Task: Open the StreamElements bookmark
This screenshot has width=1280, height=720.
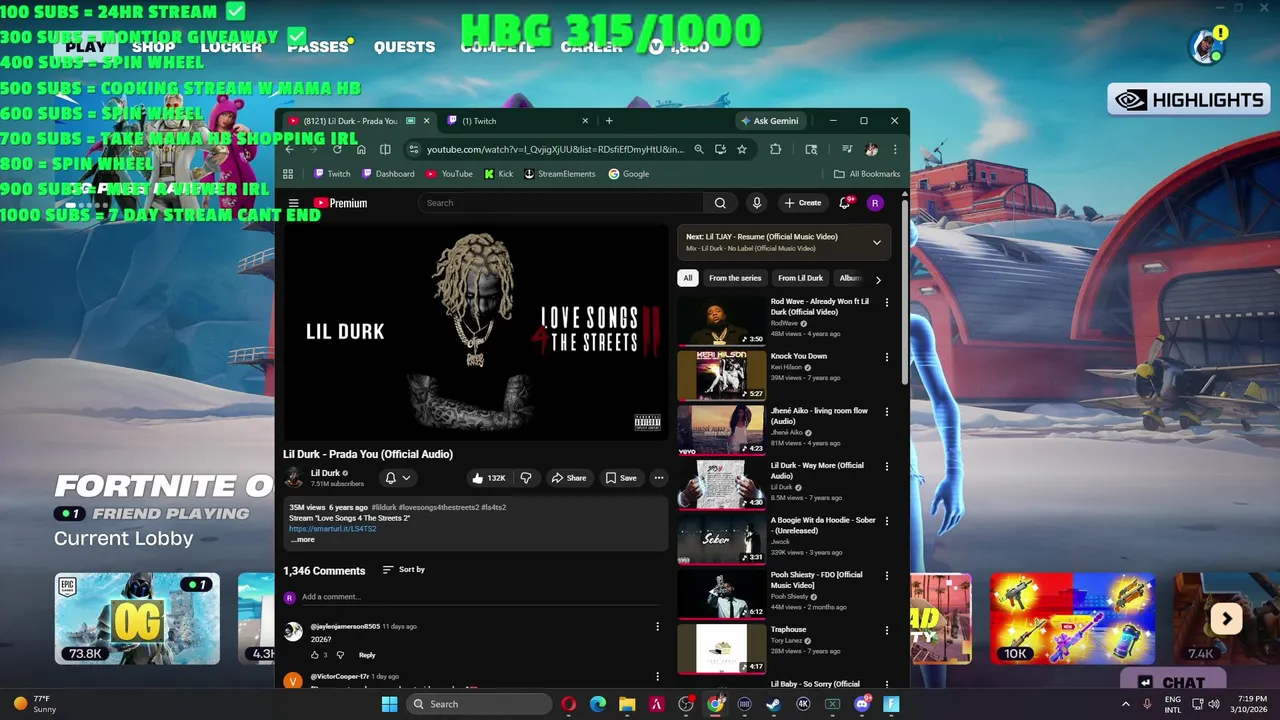Action: pyautogui.click(x=559, y=174)
